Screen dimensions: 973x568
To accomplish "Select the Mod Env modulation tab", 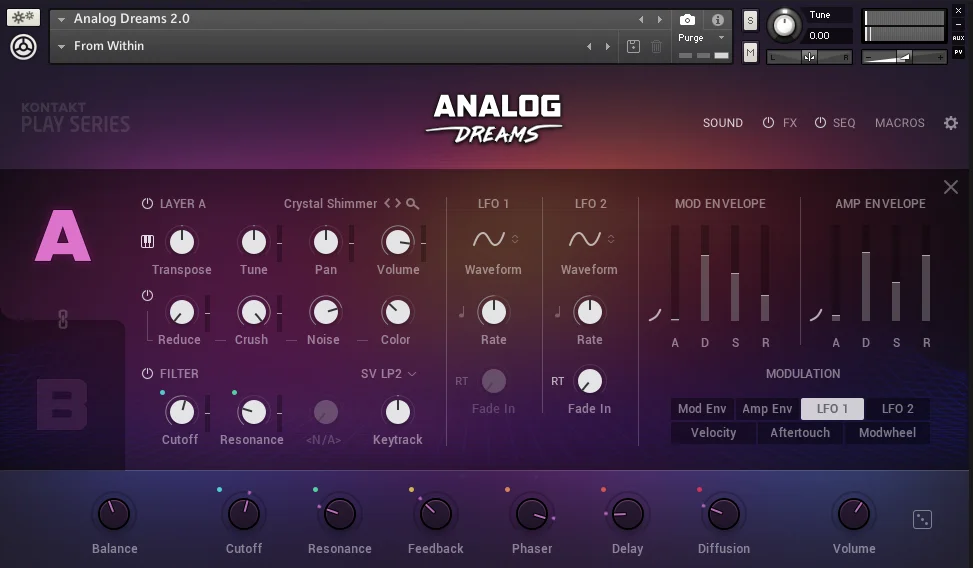I will tap(702, 408).
